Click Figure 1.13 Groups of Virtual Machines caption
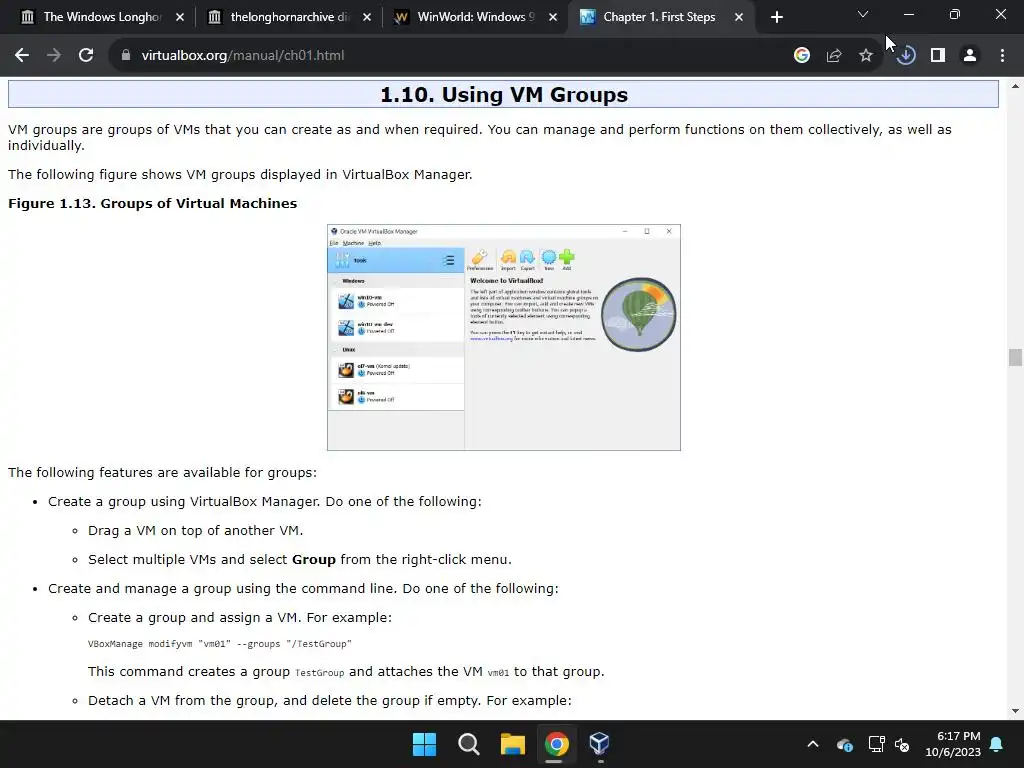This screenshot has width=1024, height=768. 152,203
